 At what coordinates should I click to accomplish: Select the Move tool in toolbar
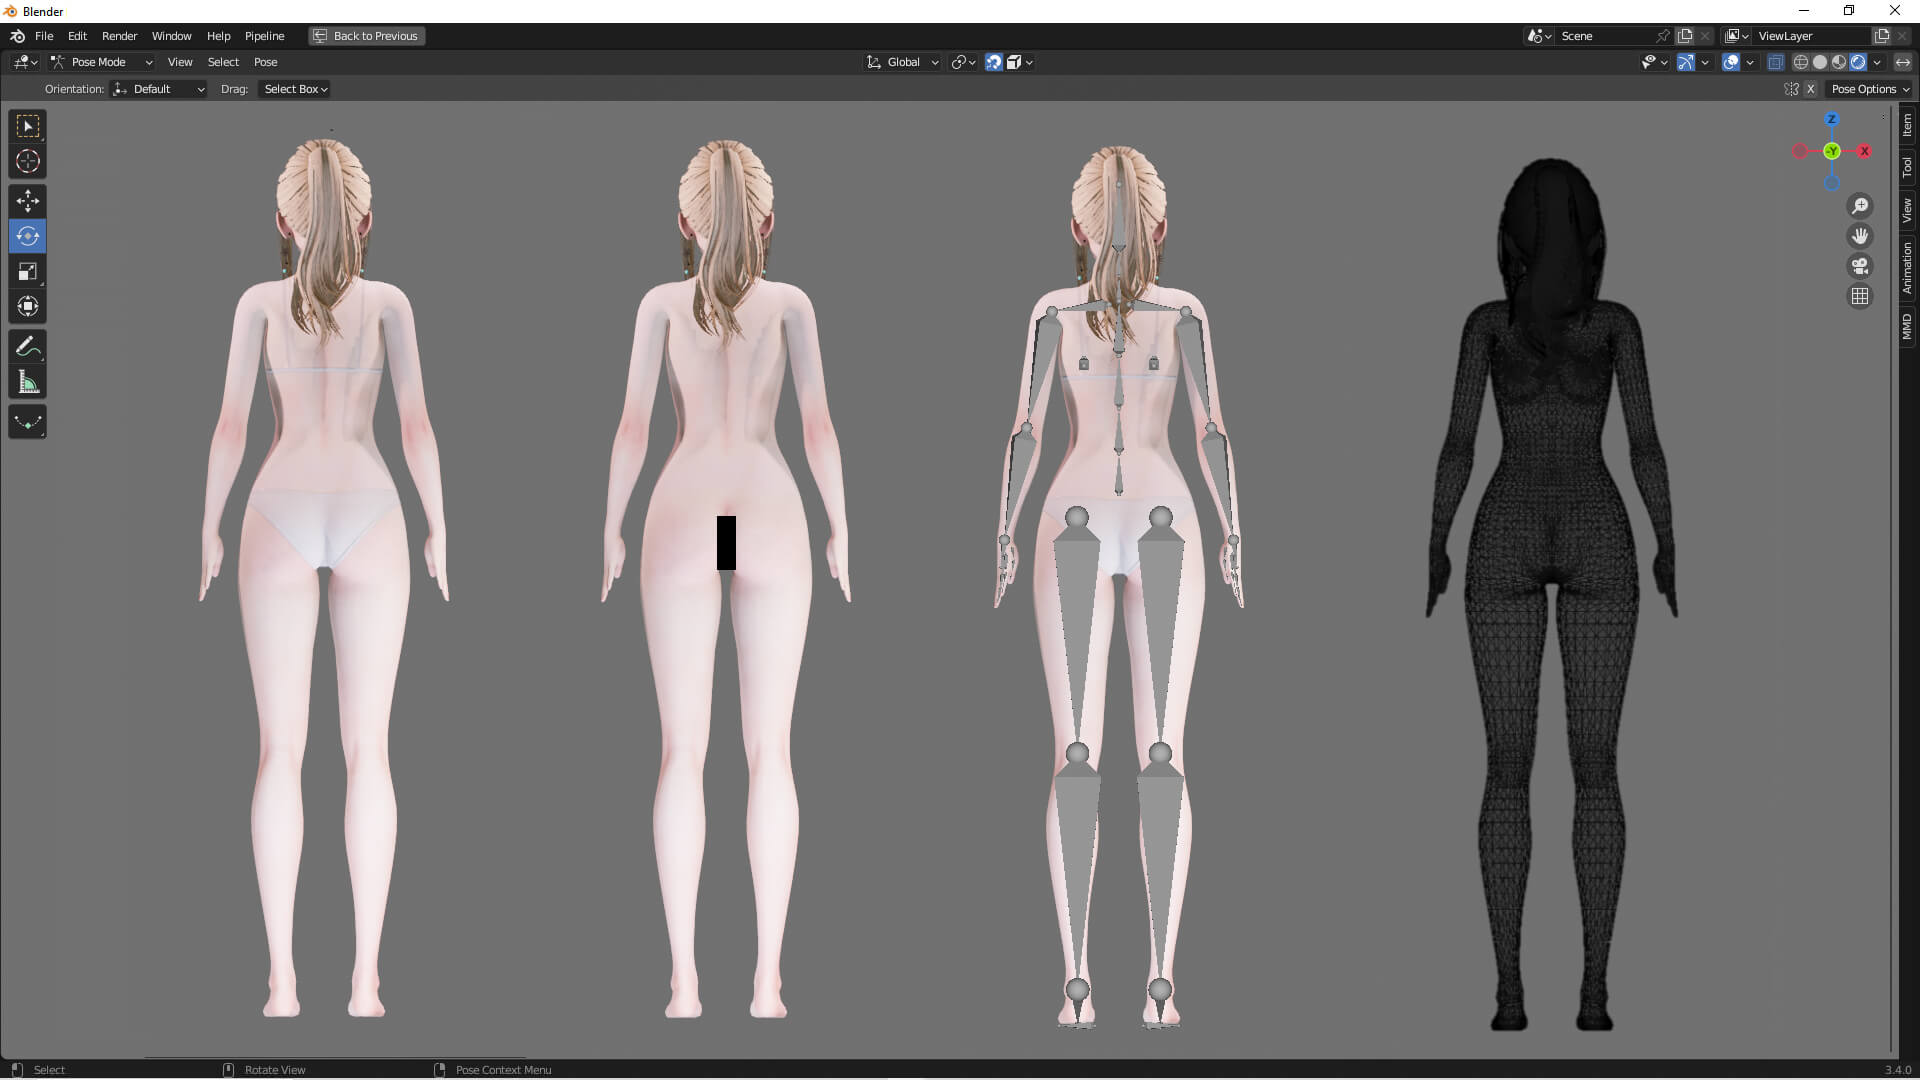click(x=28, y=201)
